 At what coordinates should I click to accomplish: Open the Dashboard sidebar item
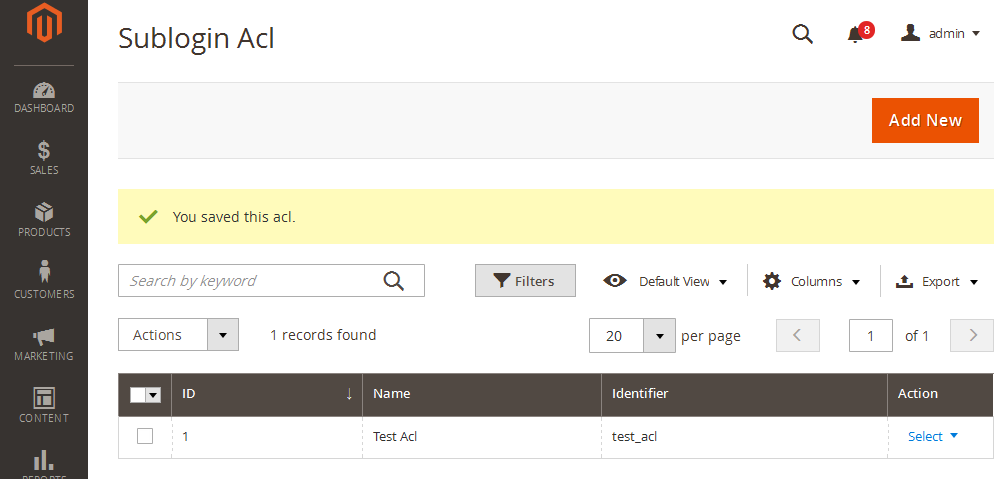[x=44, y=98]
